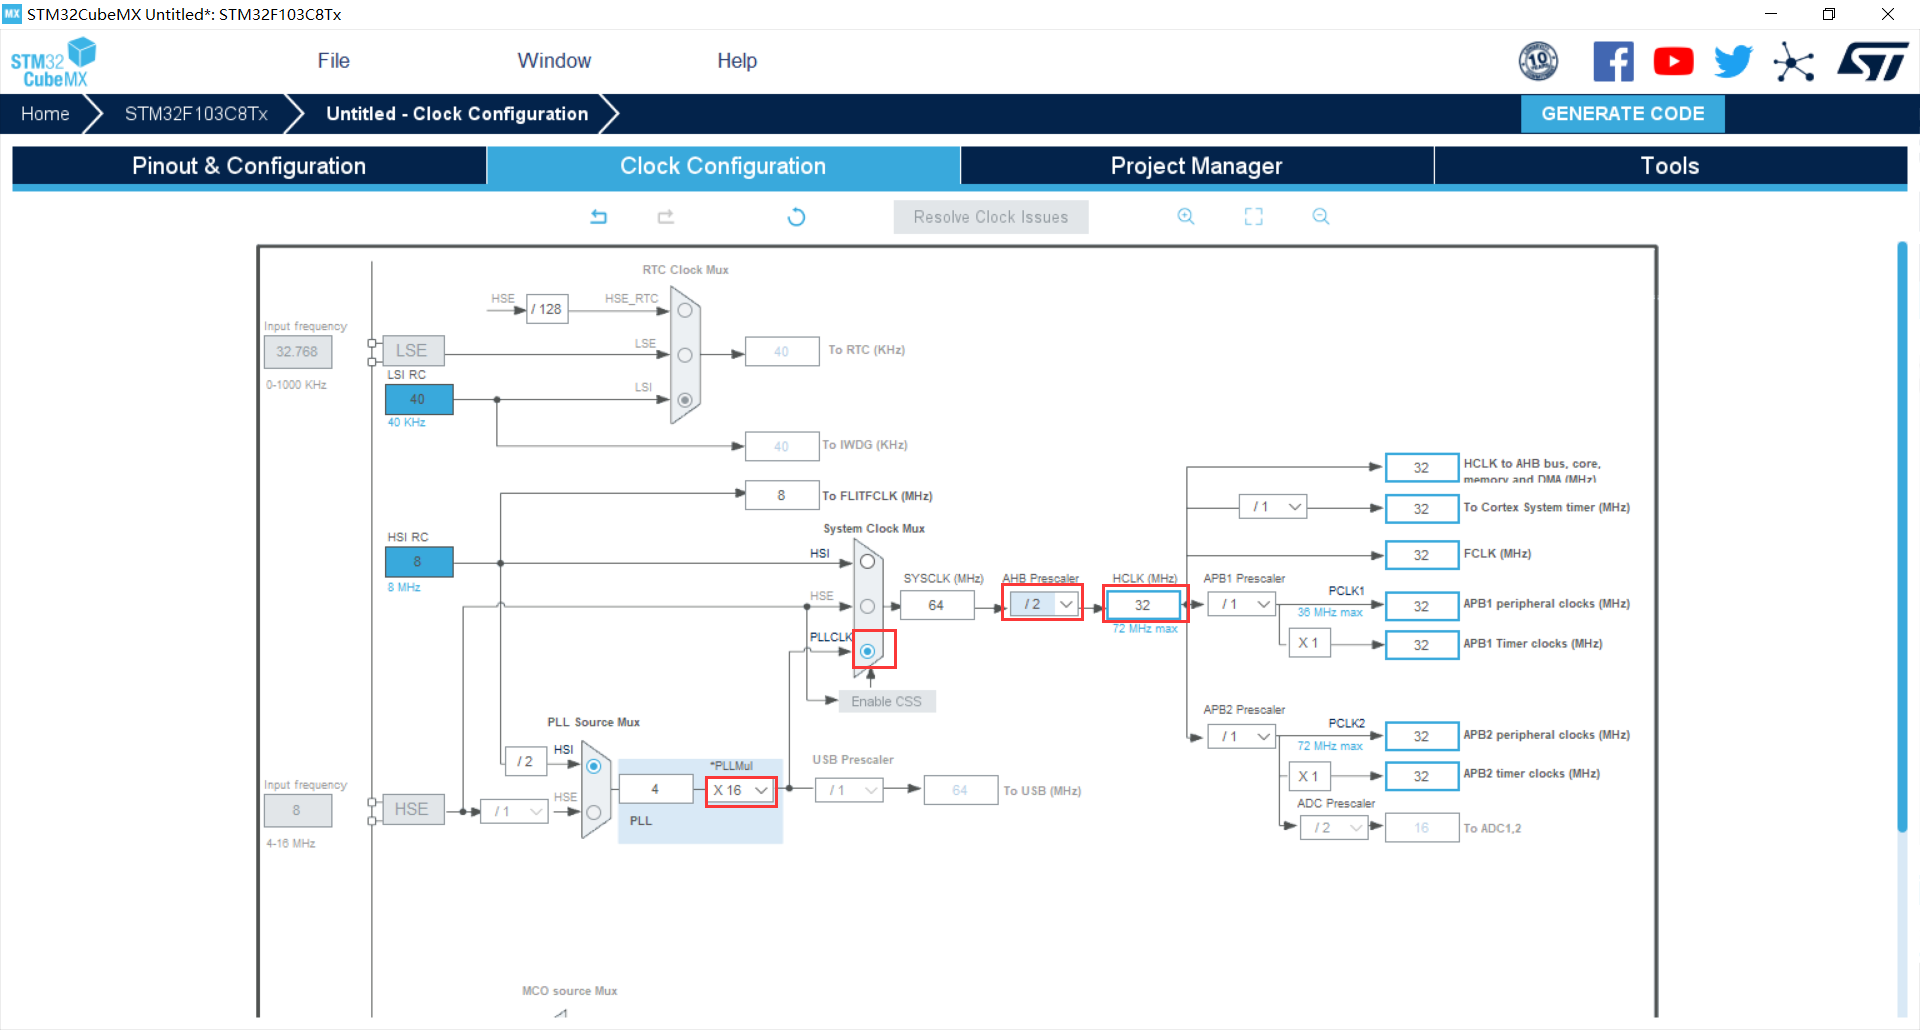The height and width of the screenshot is (1030, 1920).
Task: Zoom out of the clock diagram
Action: click(x=1321, y=216)
